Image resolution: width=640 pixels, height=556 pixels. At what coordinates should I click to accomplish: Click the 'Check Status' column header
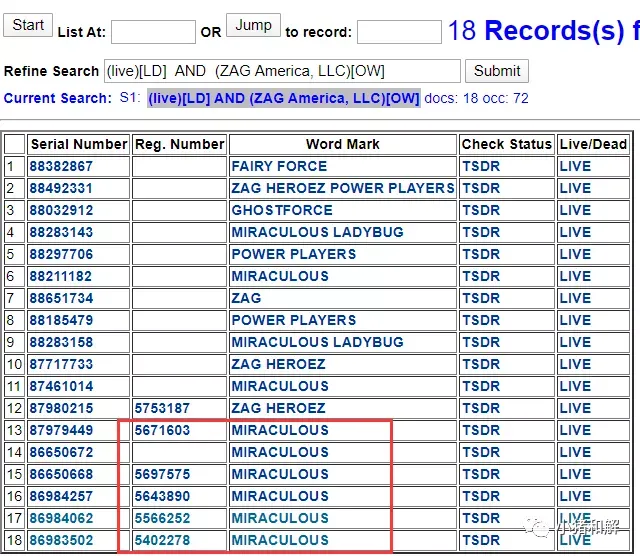click(x=507, y=144)
